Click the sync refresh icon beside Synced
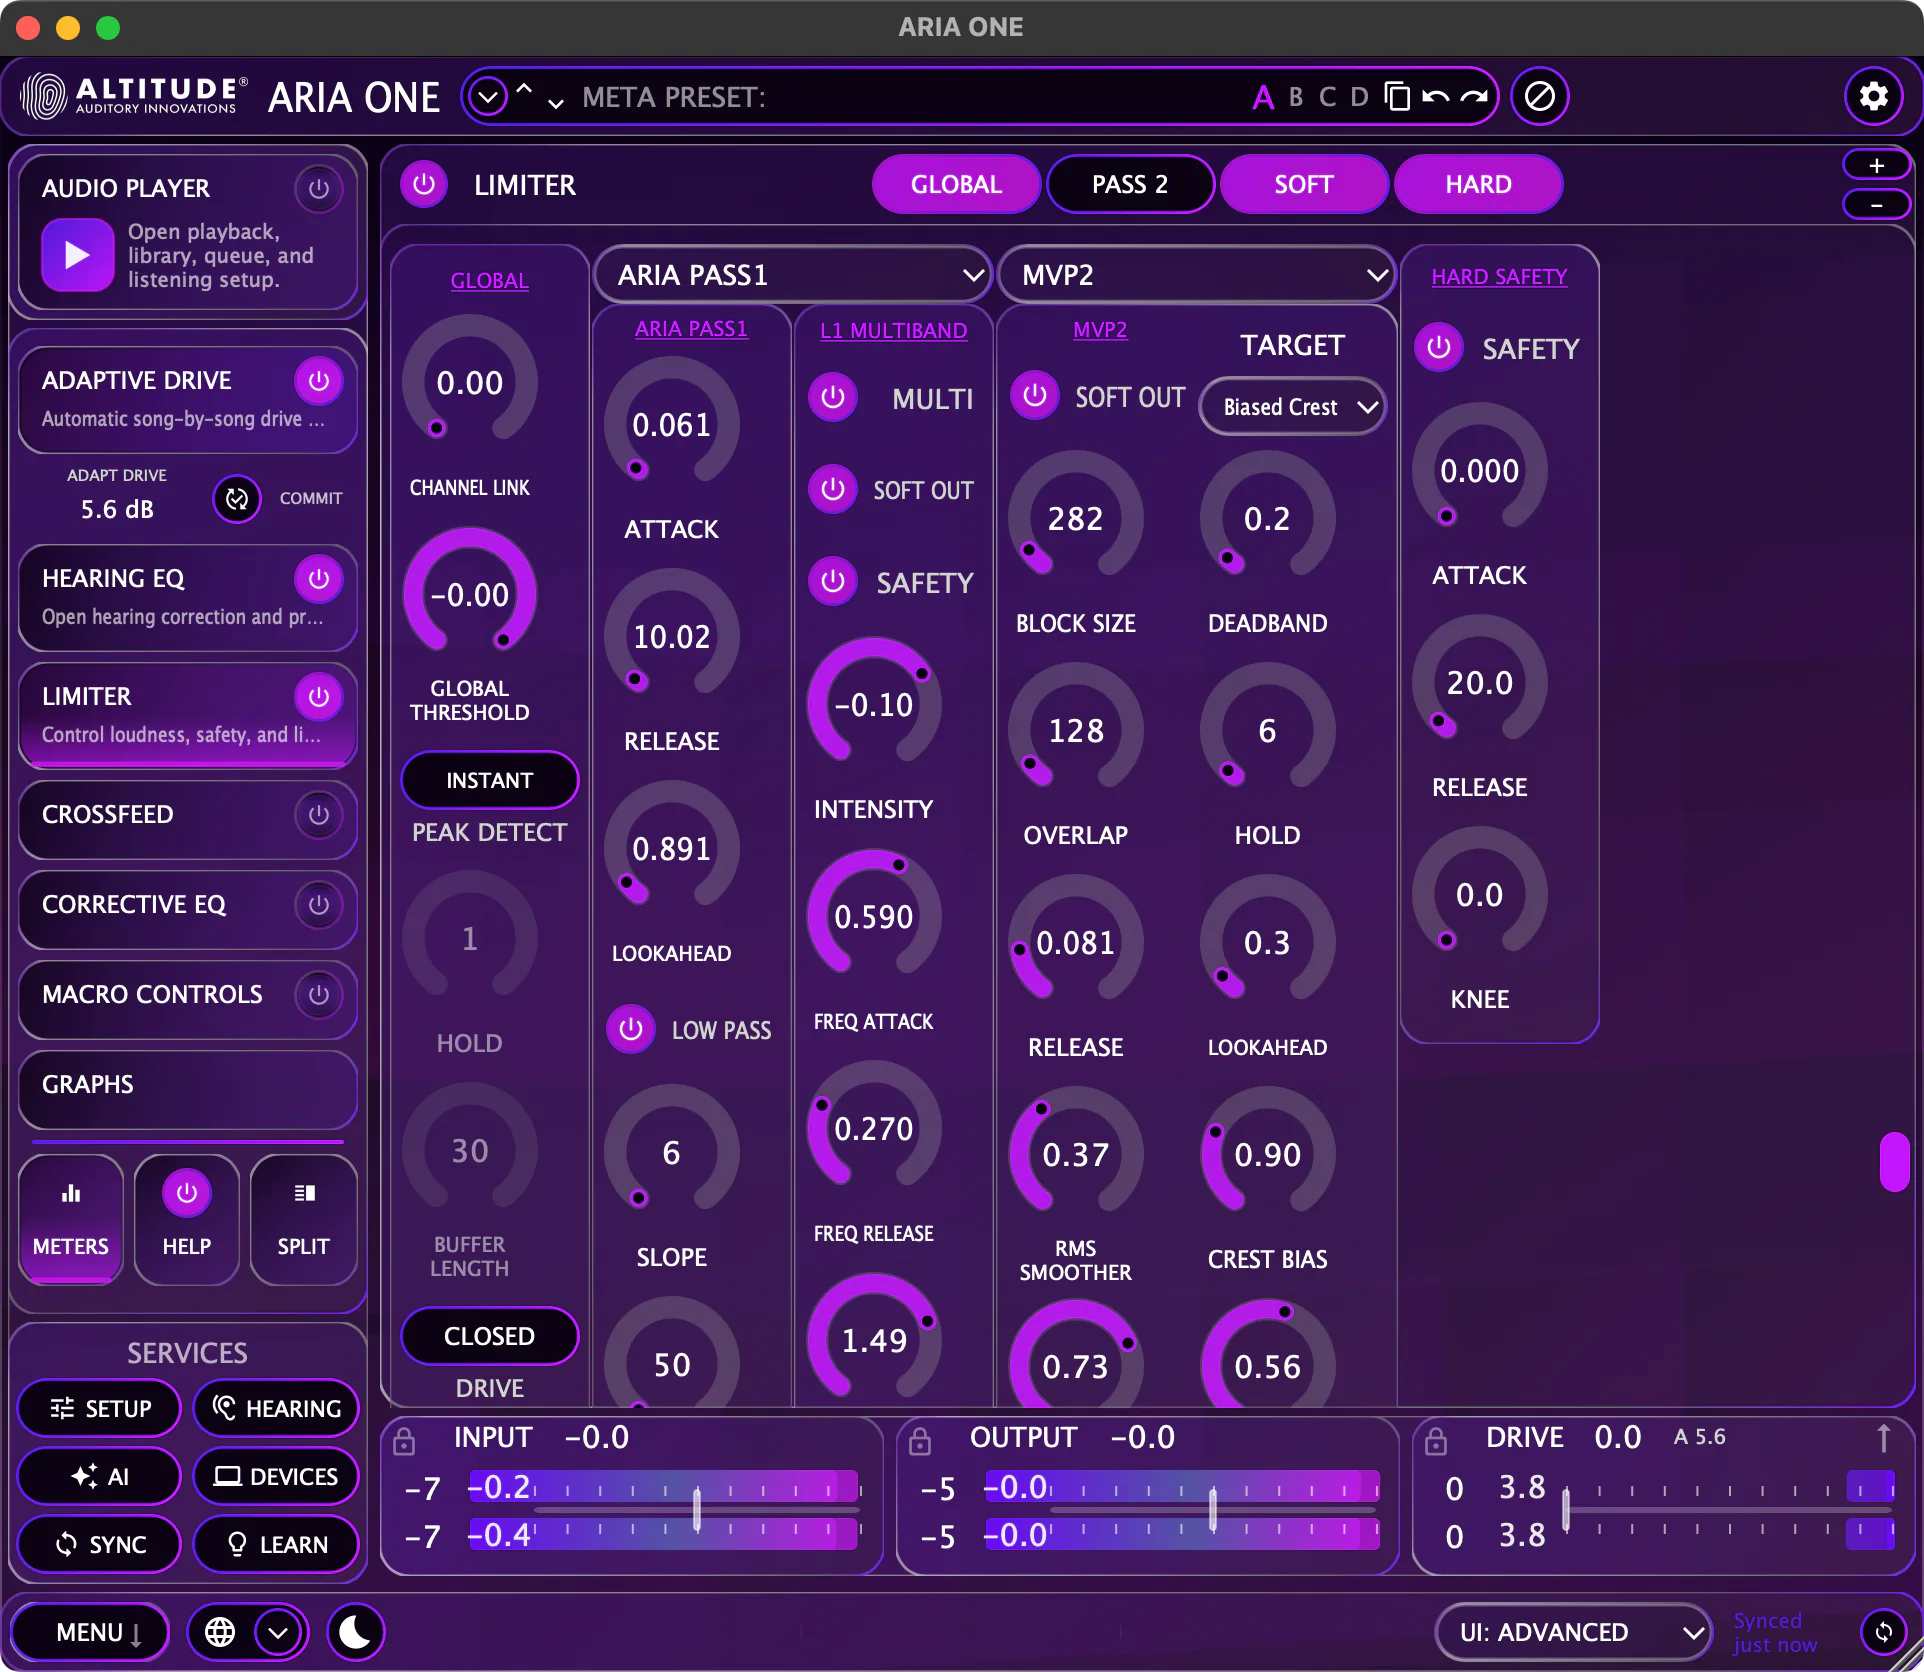 1883,1632
